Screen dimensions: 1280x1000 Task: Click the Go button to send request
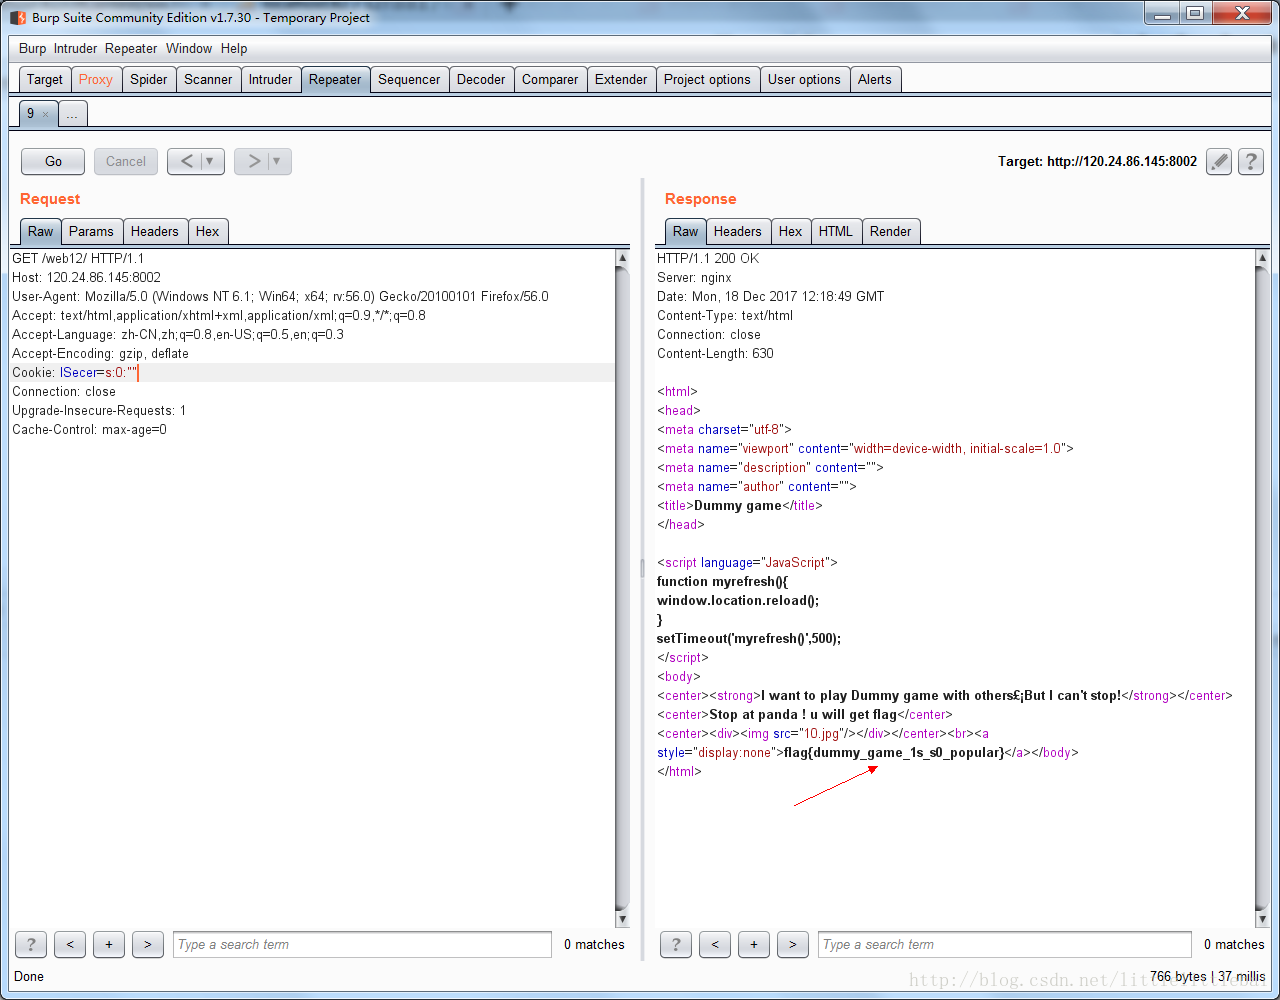click(54, 161)
